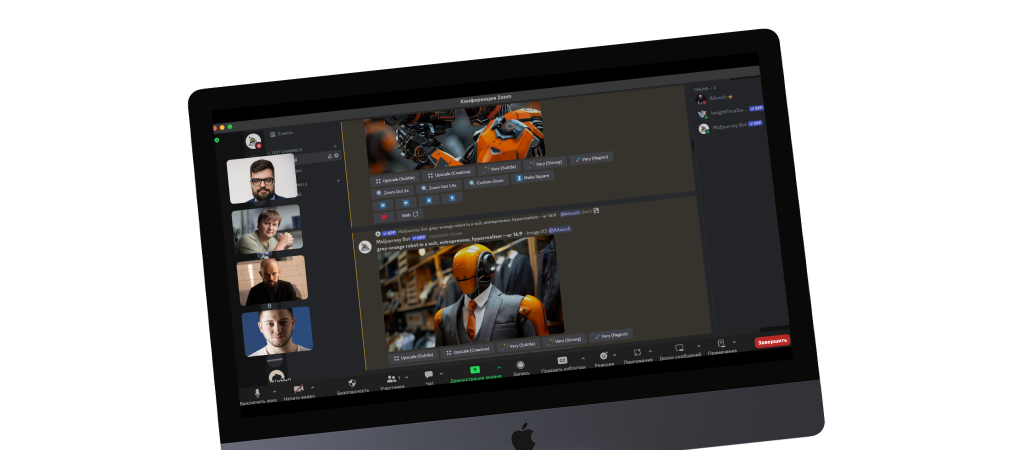Click the Zoom Out 2x button

[x=393, y=193]
